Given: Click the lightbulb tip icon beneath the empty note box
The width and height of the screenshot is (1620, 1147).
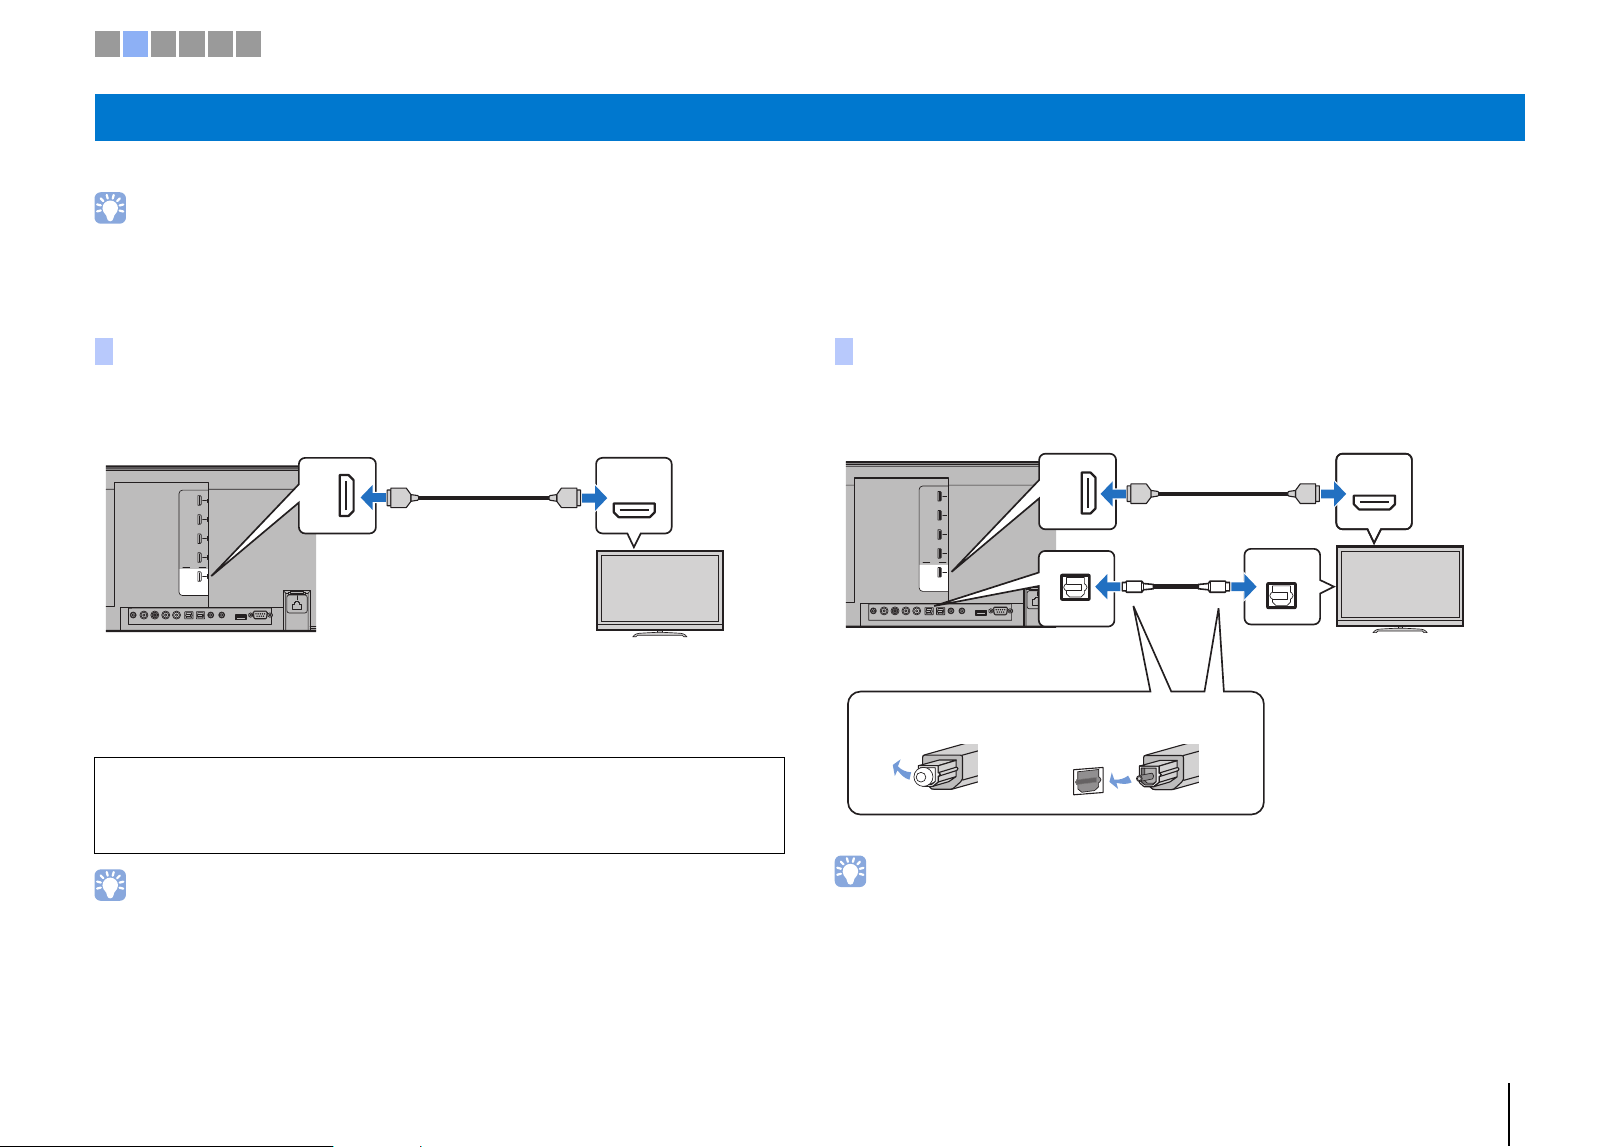Looking at the screenshot, I should (110, 885).
